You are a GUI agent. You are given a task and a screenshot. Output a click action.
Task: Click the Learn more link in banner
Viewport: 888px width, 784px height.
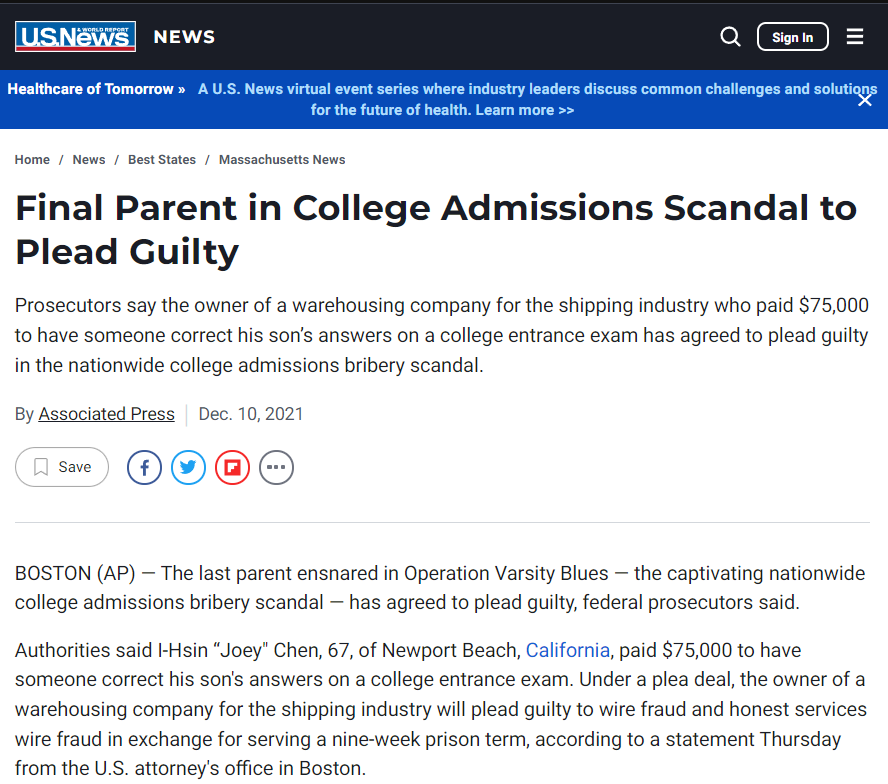pyautogui.click(x=524, y=110)
